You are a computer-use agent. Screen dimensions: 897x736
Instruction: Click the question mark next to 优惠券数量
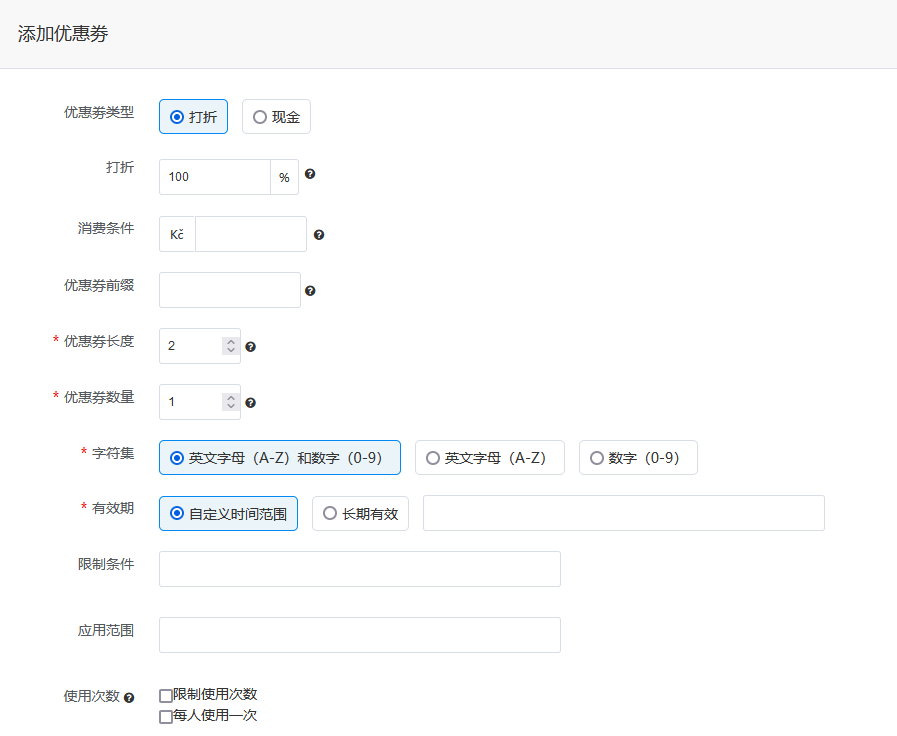[x=250, y=402]
